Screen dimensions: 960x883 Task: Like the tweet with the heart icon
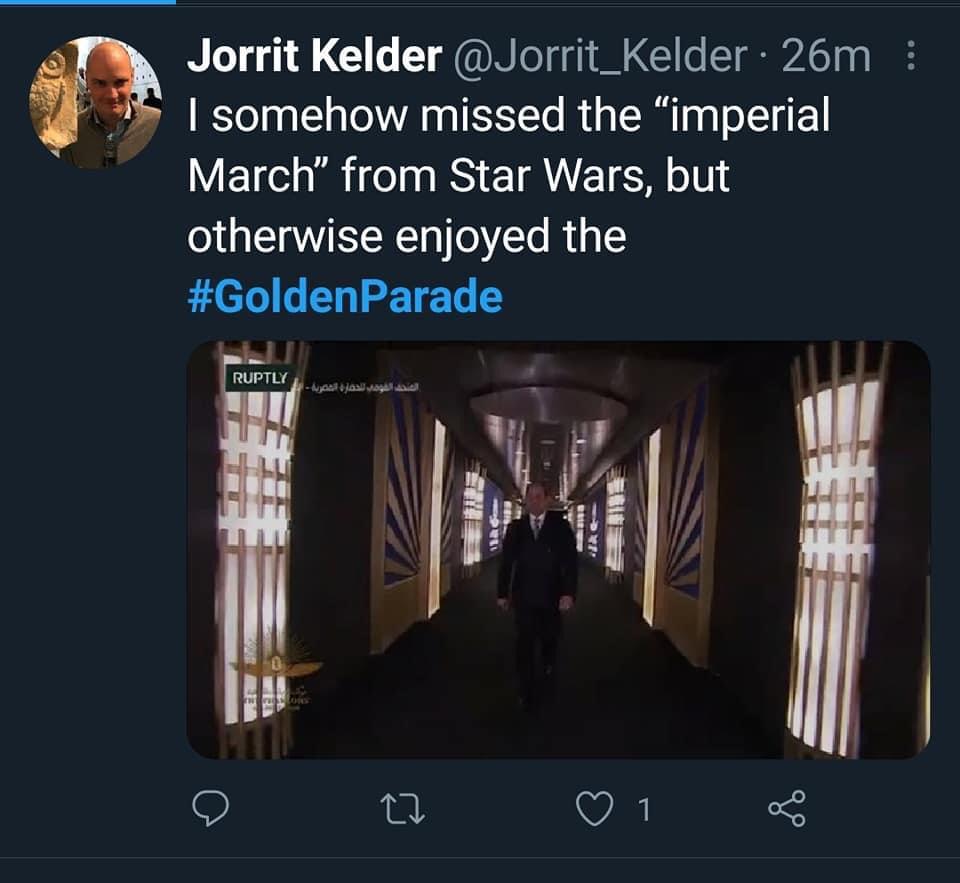tap(594, 809)
